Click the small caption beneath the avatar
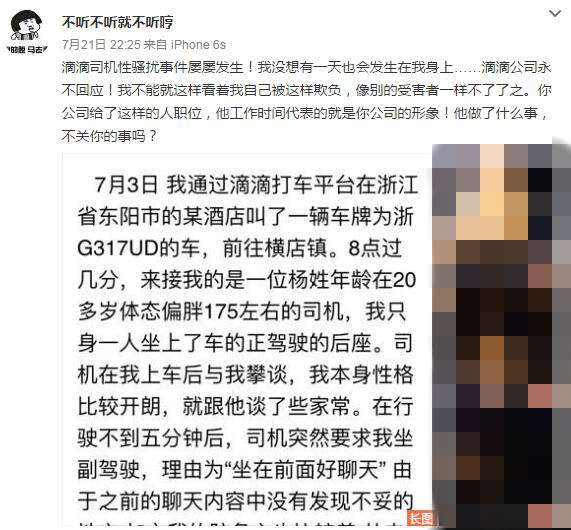This screenshot has height=530, width=571. [27, 50]
